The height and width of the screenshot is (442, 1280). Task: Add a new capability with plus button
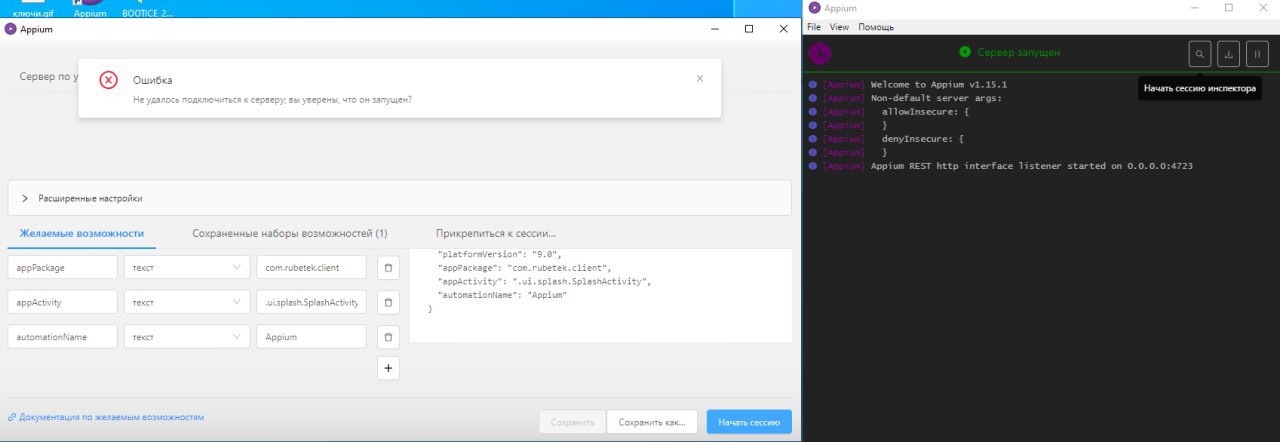tap(388, 368)
